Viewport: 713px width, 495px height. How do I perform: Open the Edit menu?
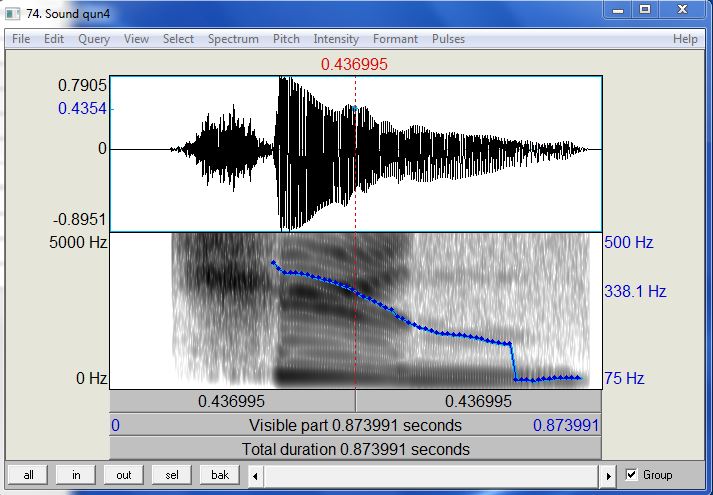(54, 39)
